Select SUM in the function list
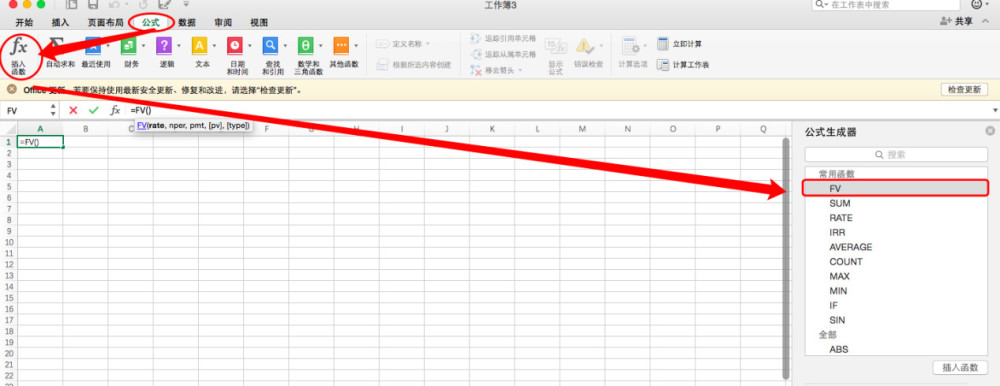This screenshot has height=386, width=1000. pos(895,203)
